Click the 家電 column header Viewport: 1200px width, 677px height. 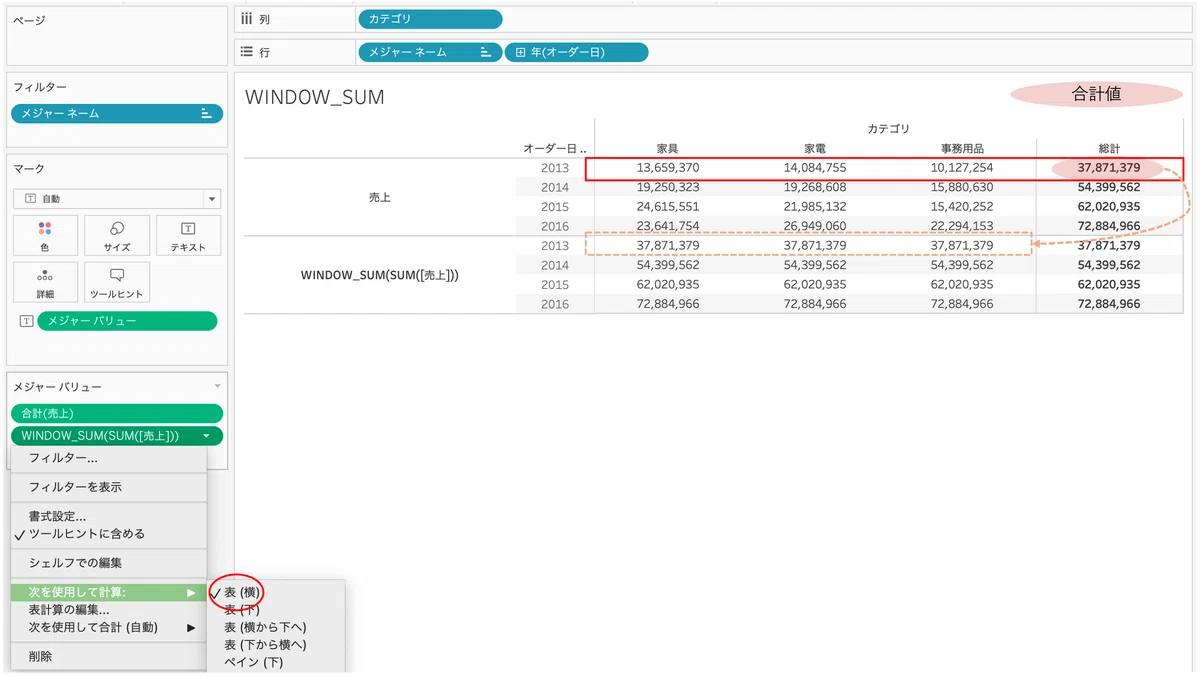(x=815, y=148)
